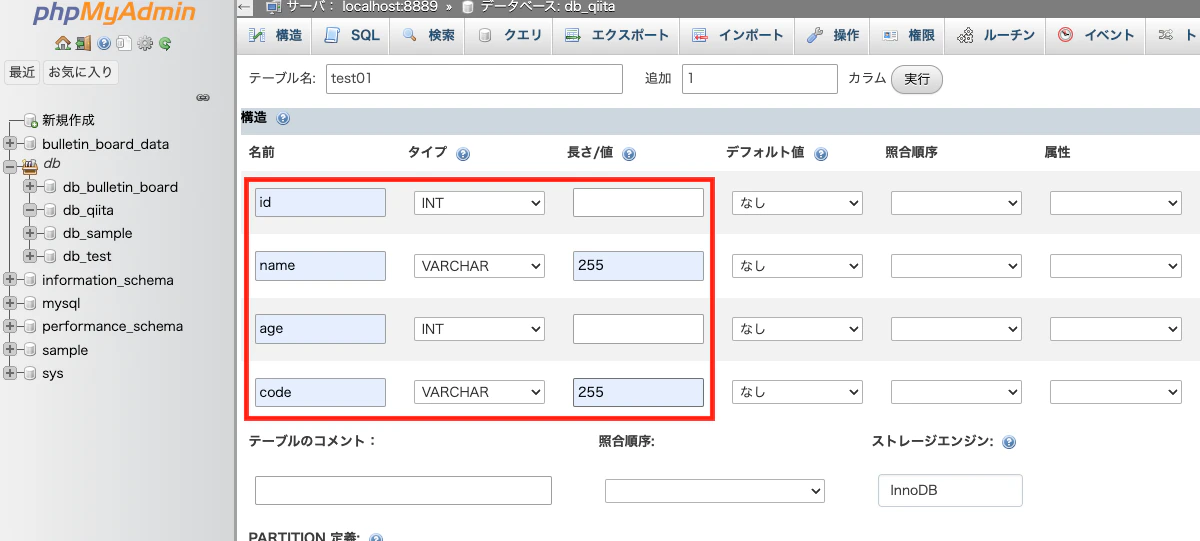Expand the performance_schema tree node
The width and height of the screenshot is (1200, 541).
click(10, 326)
